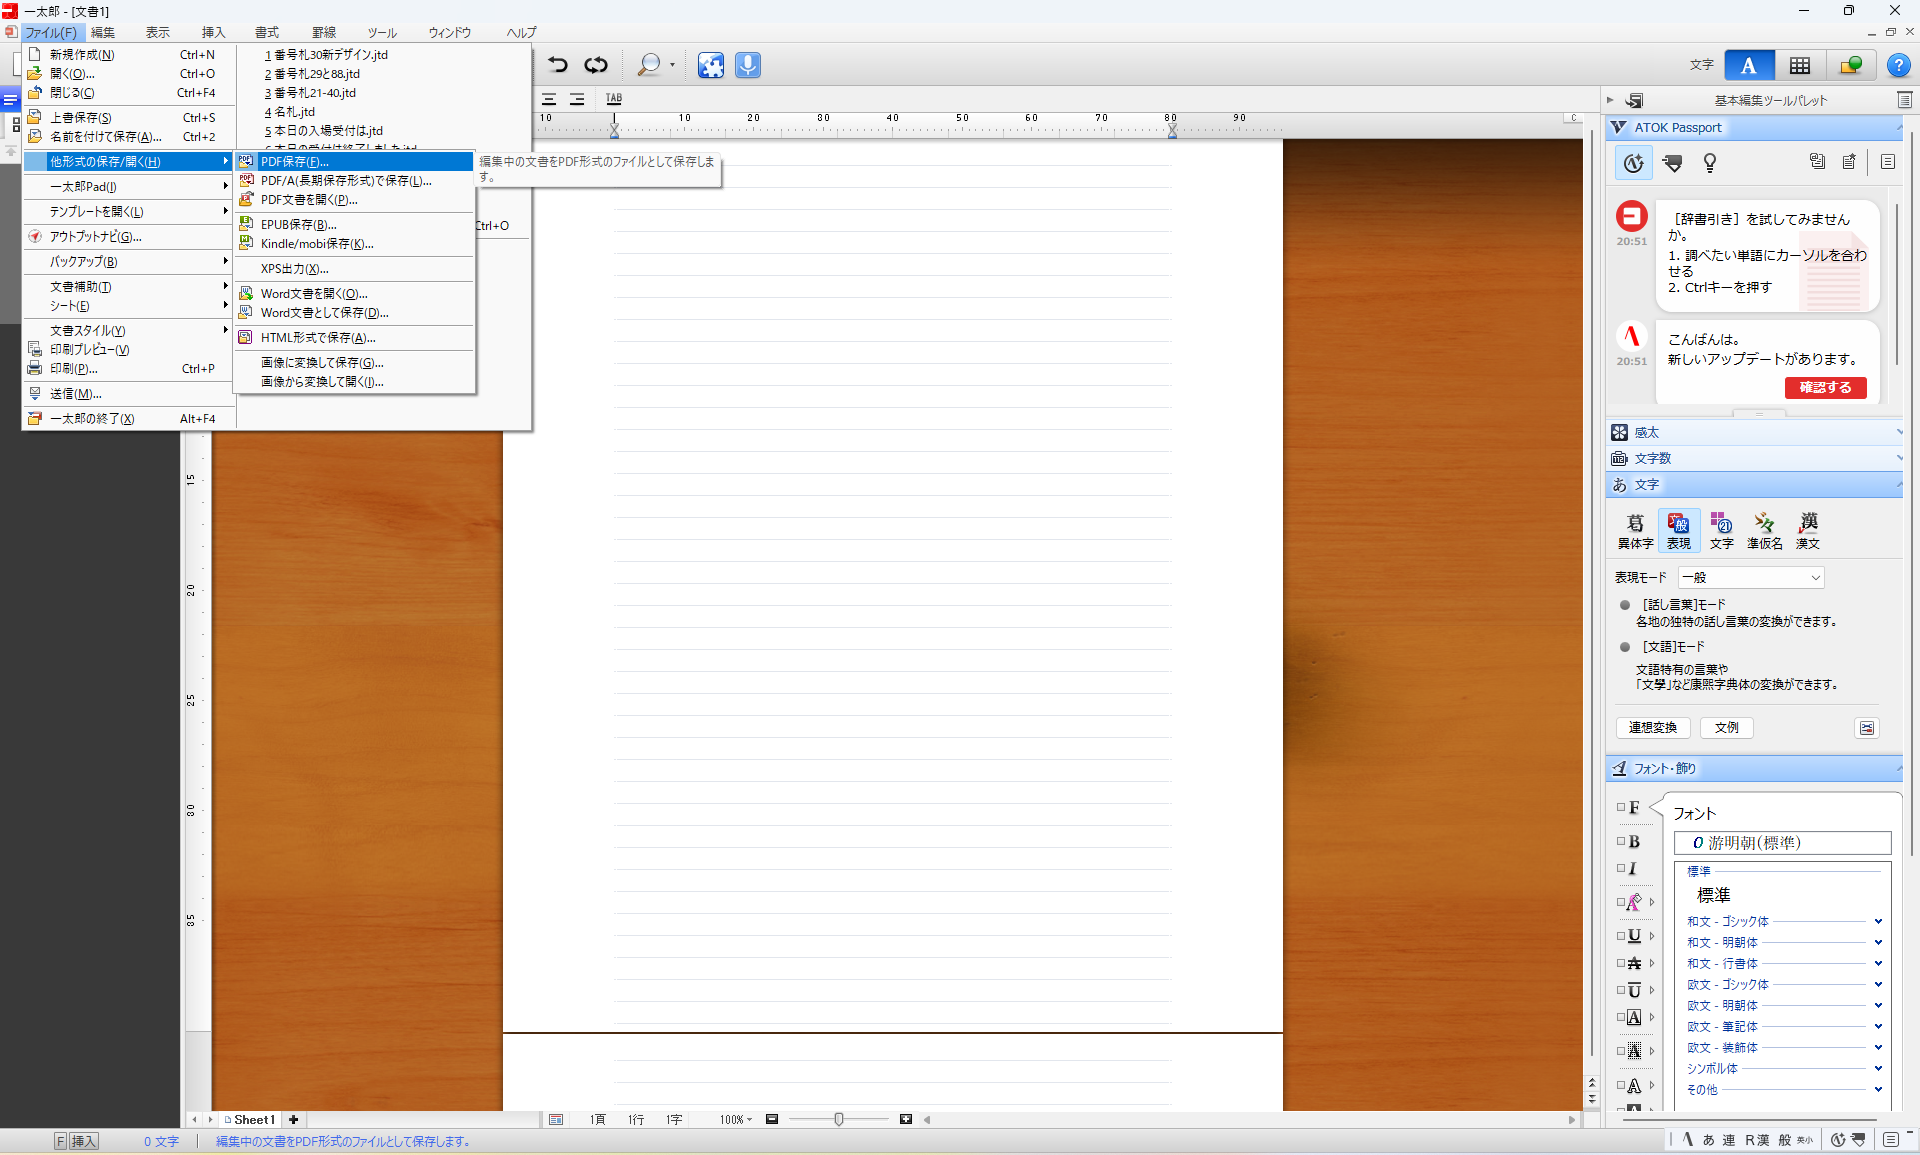Enable the Italic (I) checkbox
This screenshot has height=1155, width=1920.
pos(1621,868)
